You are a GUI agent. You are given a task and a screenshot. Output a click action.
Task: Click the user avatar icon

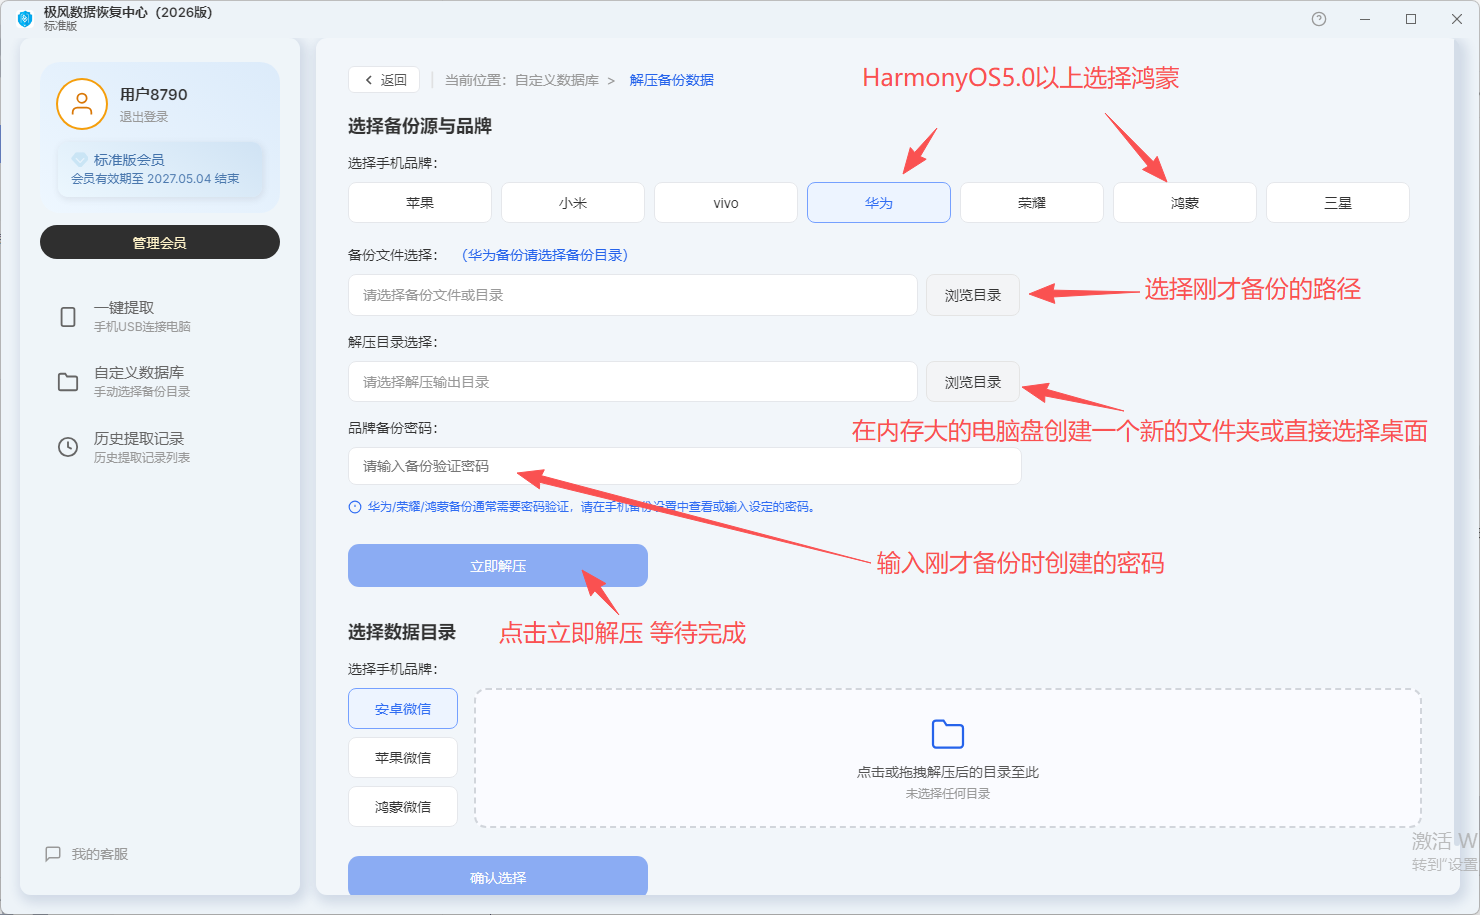82,104
